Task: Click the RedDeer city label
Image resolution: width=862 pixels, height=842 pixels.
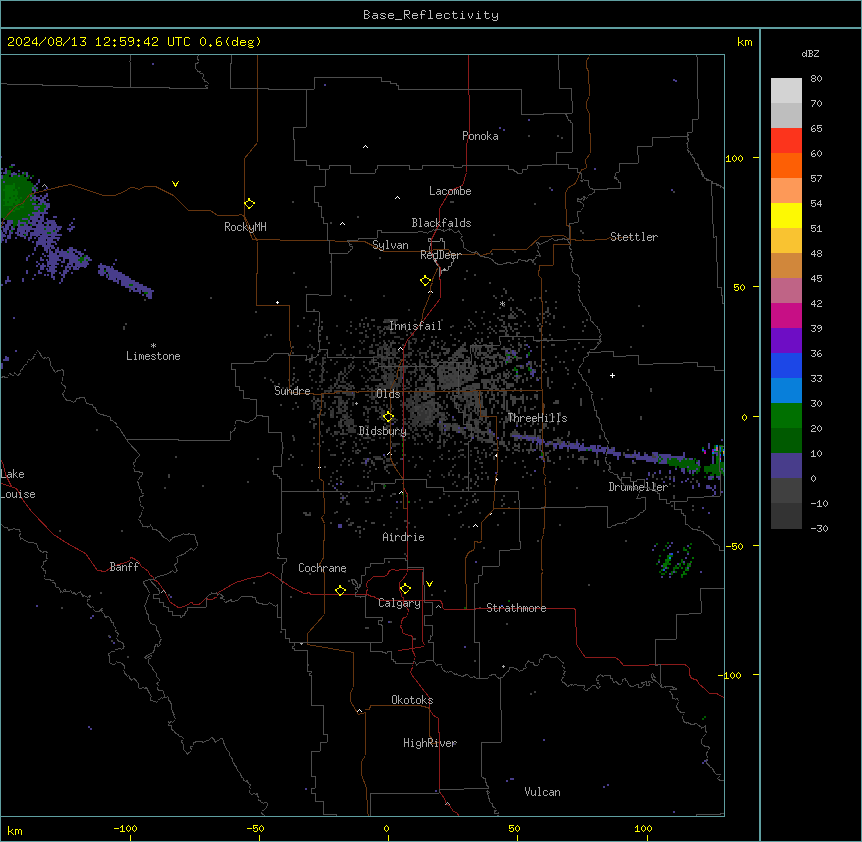Action: pos(440,255)
